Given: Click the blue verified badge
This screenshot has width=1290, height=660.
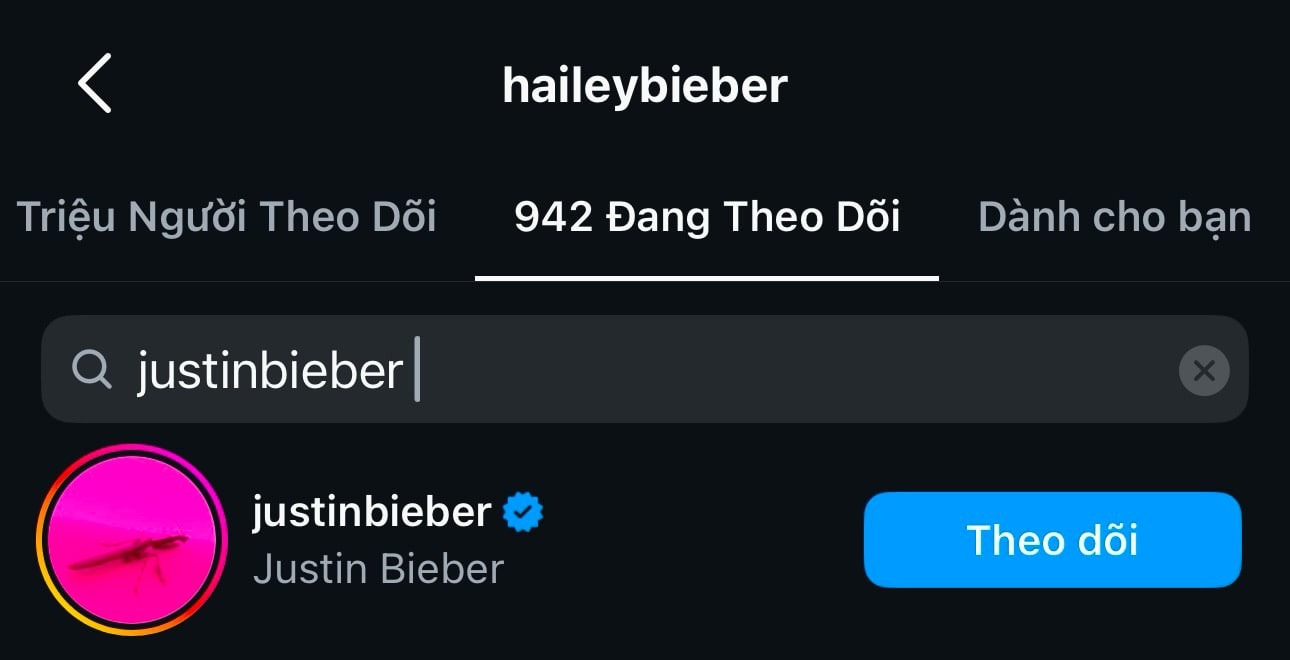Looking at the screenshot, I should [x=522, y=512].
